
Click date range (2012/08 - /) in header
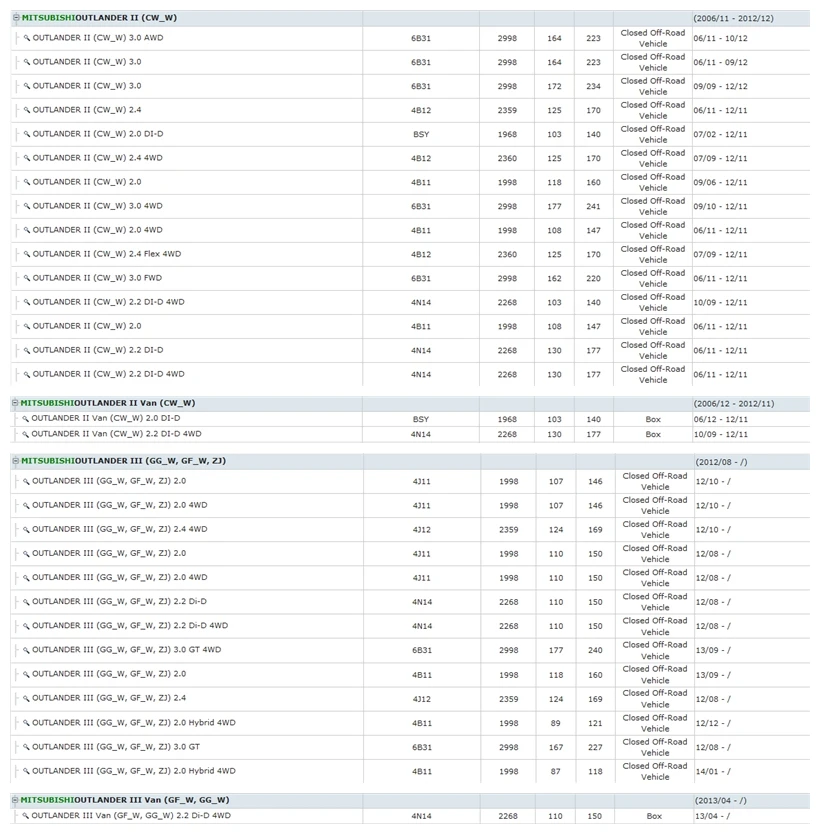721,462
